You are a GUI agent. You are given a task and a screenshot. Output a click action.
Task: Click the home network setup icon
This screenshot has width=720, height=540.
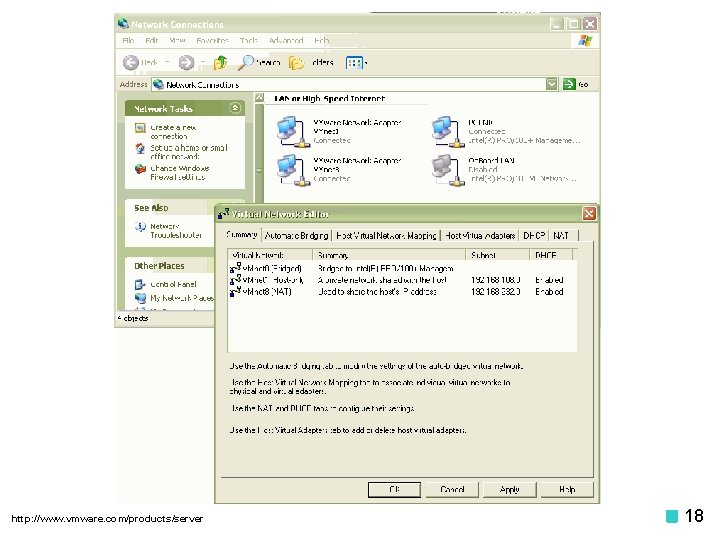[140, 148]
